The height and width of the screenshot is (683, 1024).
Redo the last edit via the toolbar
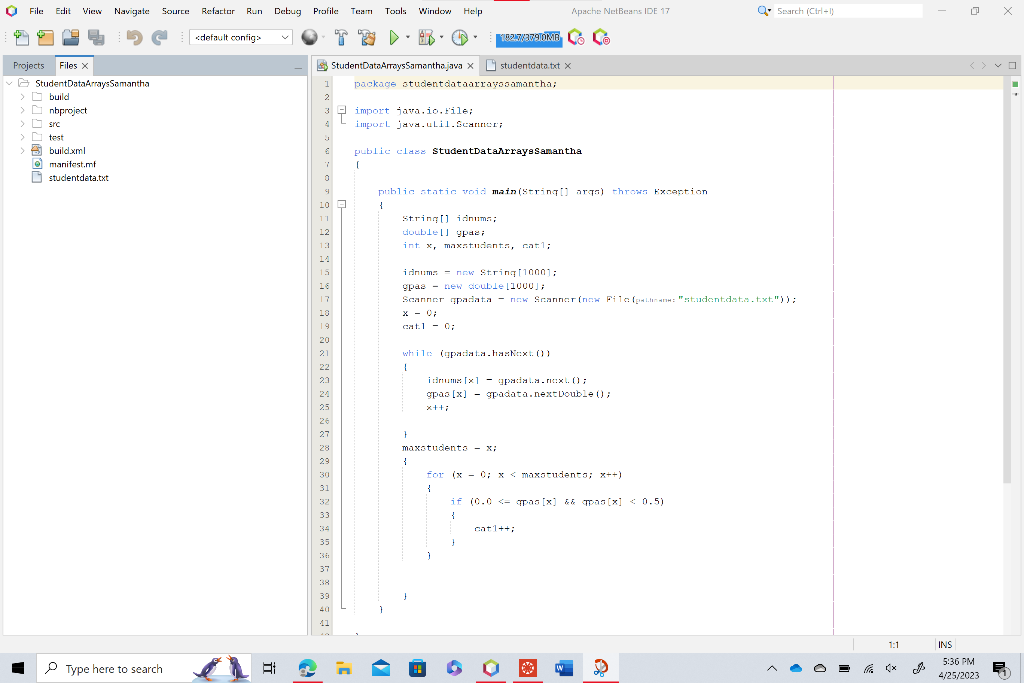click(x=159, y=36)
